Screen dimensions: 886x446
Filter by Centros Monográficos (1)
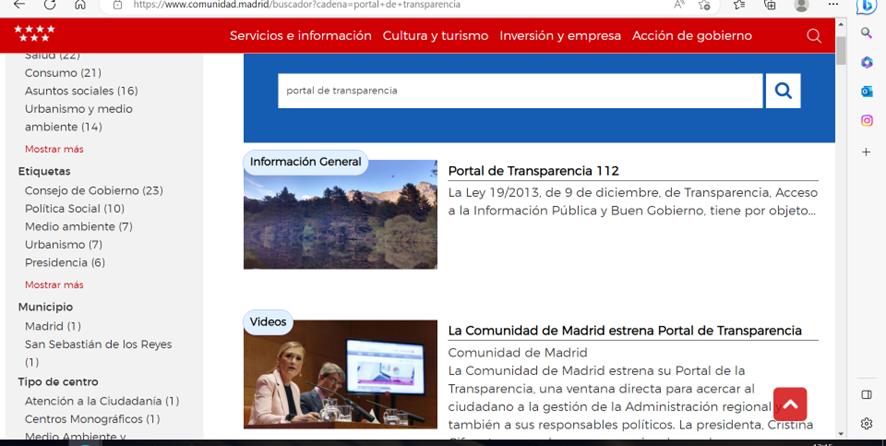point(92,419)
